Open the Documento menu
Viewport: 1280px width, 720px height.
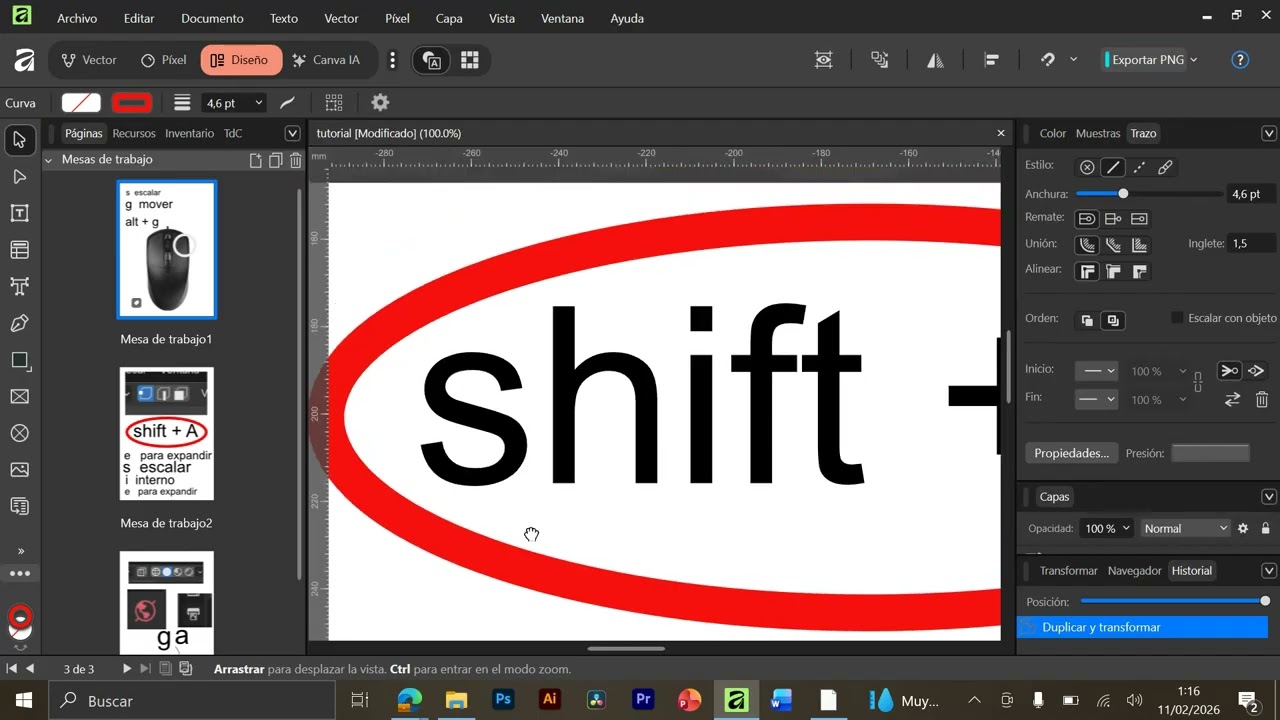coord(212,18)
